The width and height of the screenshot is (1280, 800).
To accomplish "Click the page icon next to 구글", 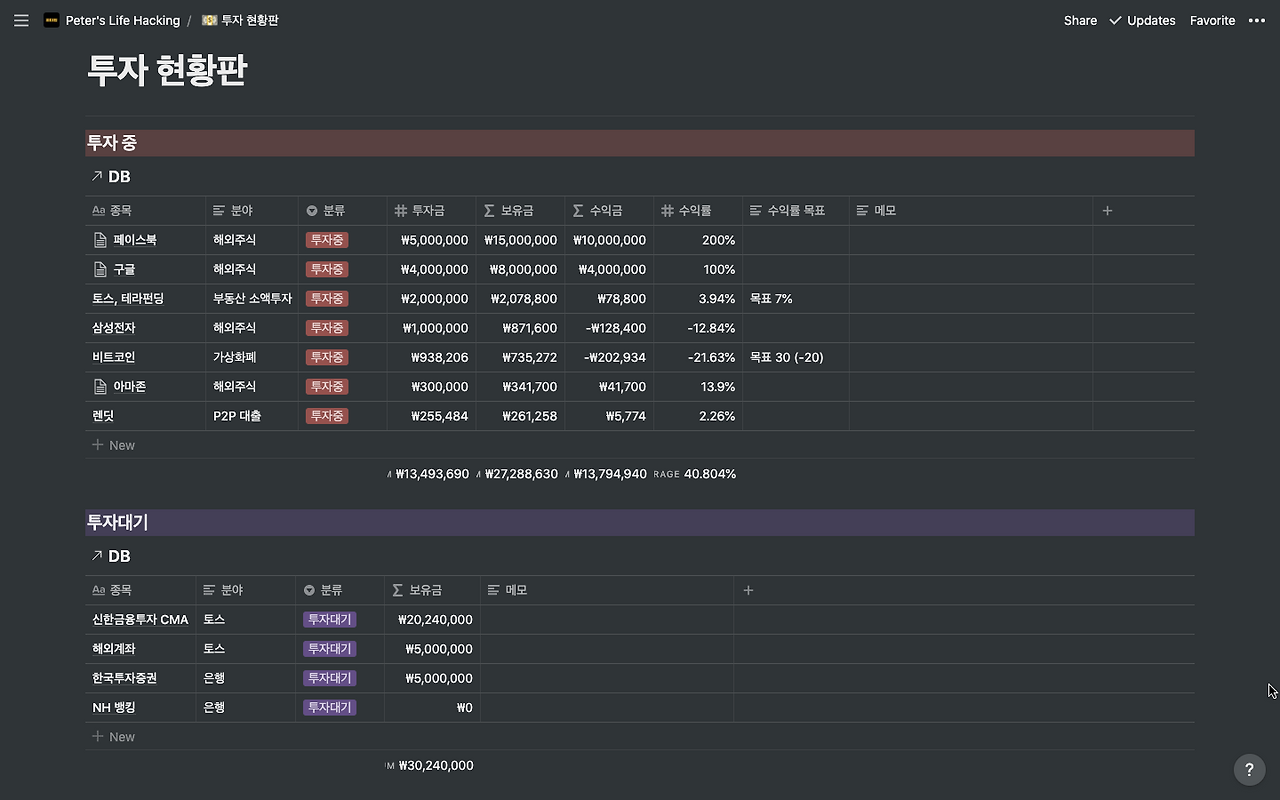I will pos(100,269).
